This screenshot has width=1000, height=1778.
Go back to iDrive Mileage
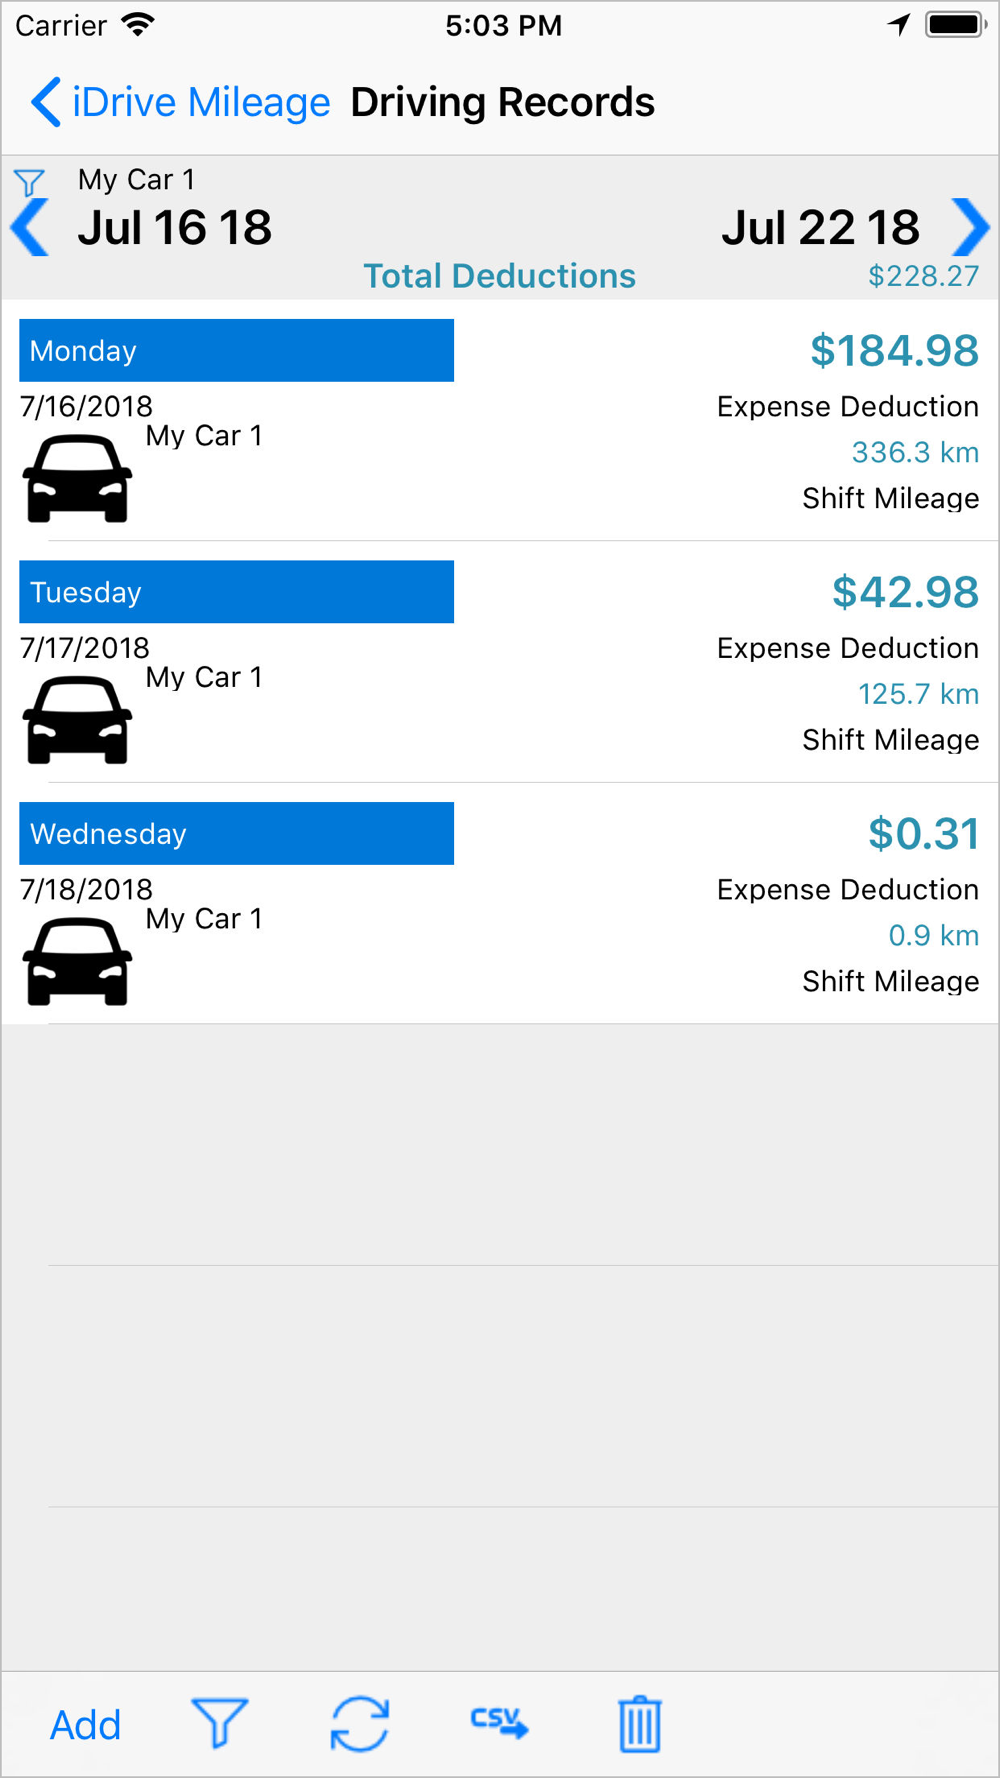[x=180, y=102]
